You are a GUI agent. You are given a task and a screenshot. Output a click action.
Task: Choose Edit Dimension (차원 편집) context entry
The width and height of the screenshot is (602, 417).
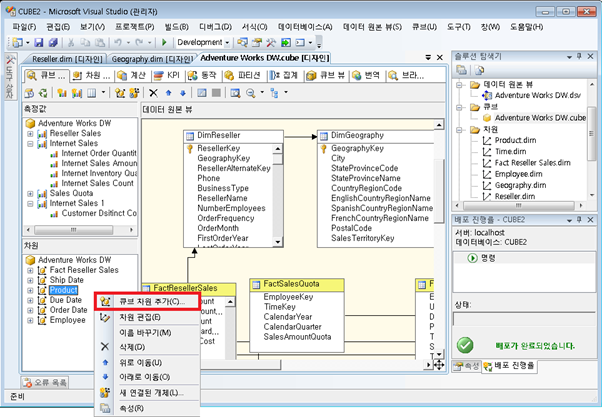[148, 317]
